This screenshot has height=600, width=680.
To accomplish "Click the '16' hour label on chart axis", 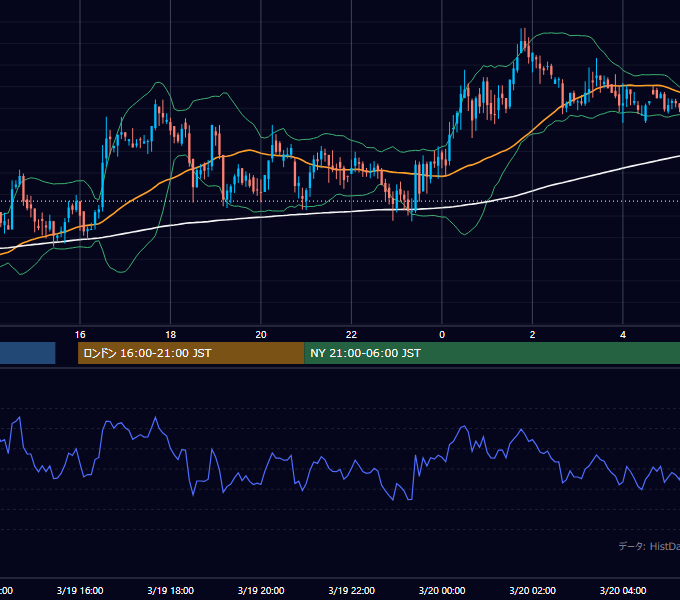I will pyautogui.click(x=80, y=335).
